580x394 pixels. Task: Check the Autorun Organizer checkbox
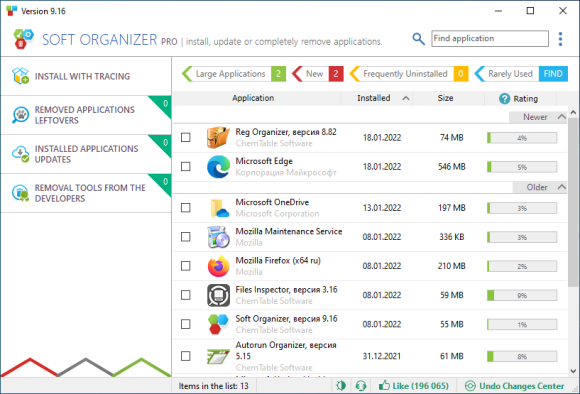click(186, 356)
